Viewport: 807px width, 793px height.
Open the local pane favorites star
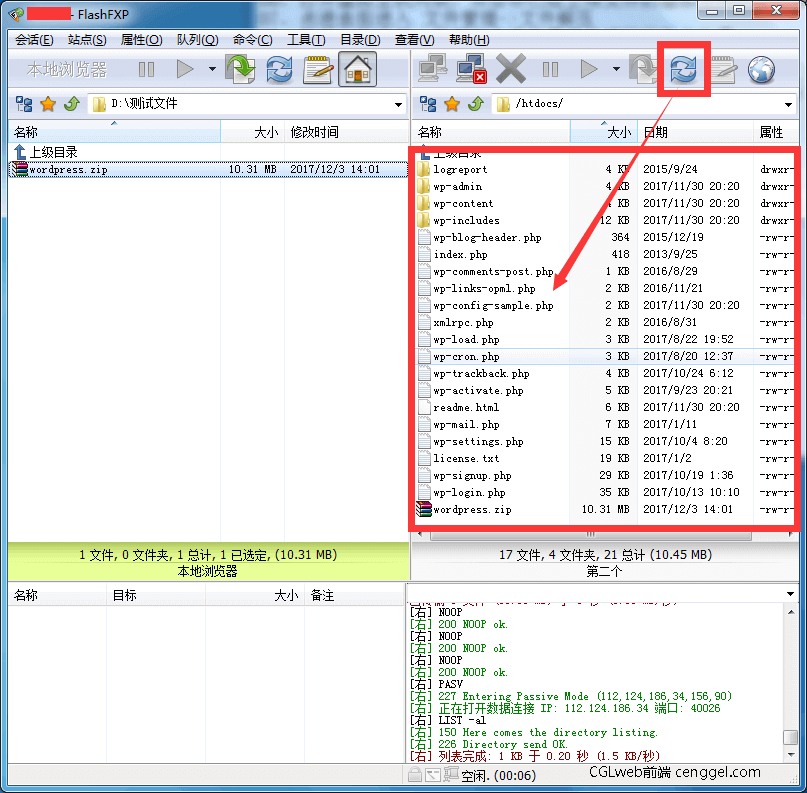pyautogui.click(x=48, y=104)
